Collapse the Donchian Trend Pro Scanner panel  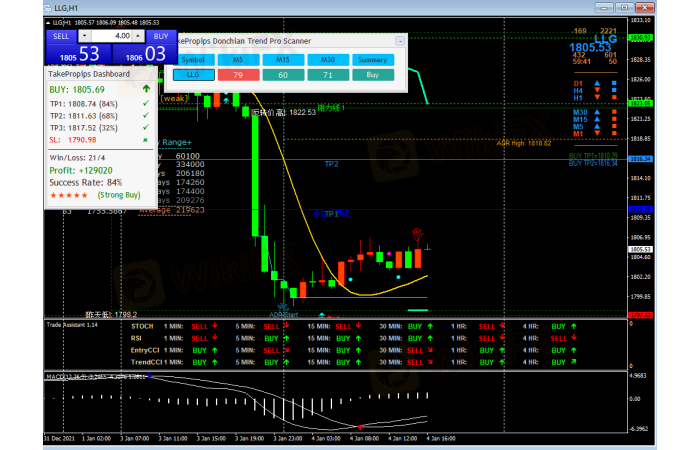399,41
